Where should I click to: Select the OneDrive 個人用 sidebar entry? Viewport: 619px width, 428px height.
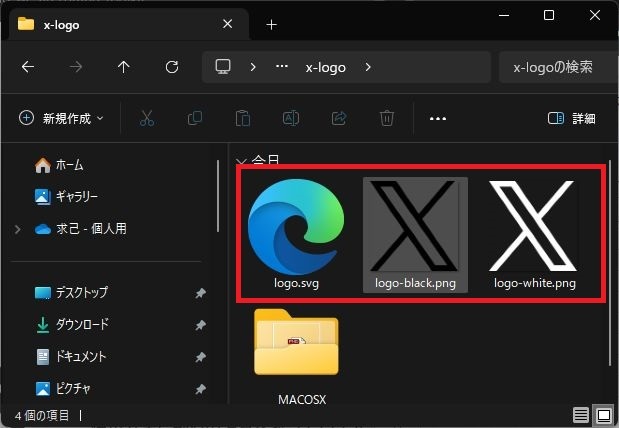(x=81, y=229)
